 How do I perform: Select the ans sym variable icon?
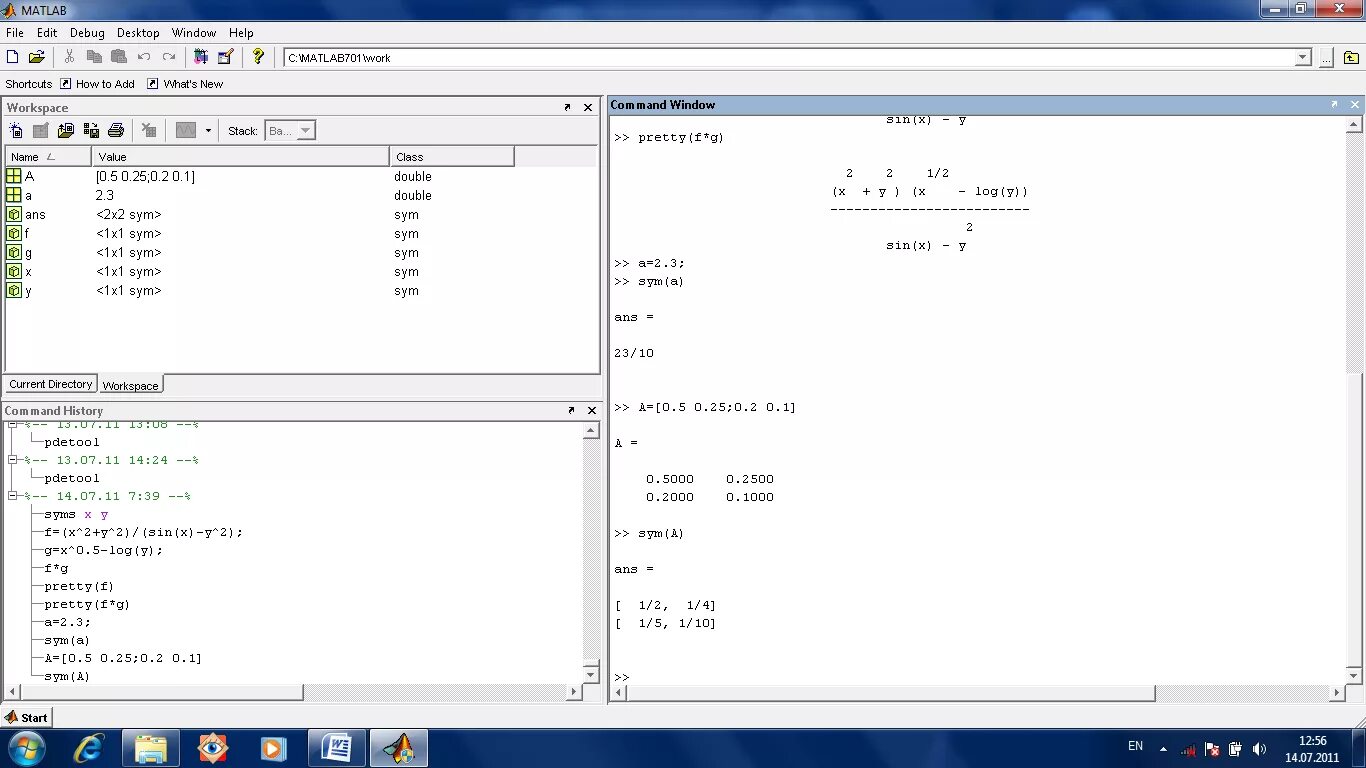(x=14, y=214)
